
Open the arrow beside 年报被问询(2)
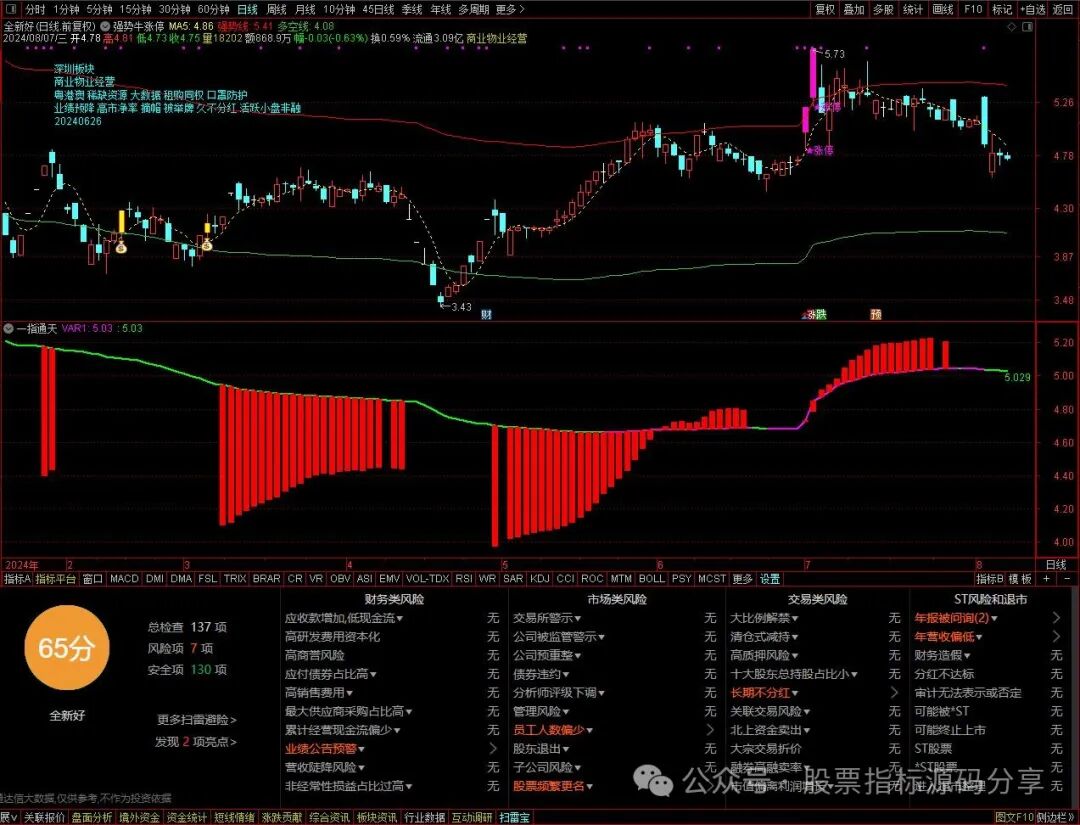(1057, 618)
